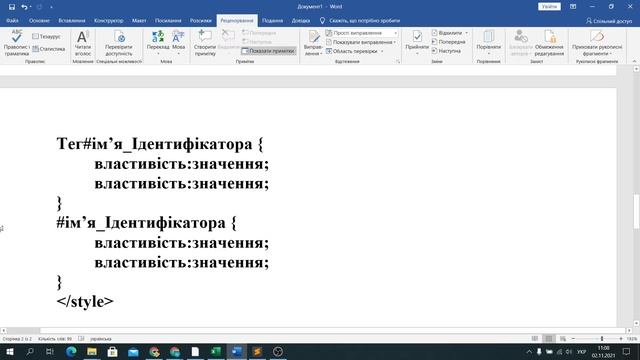Switch to the Вставлення insert tab

[x=72, y=20]
